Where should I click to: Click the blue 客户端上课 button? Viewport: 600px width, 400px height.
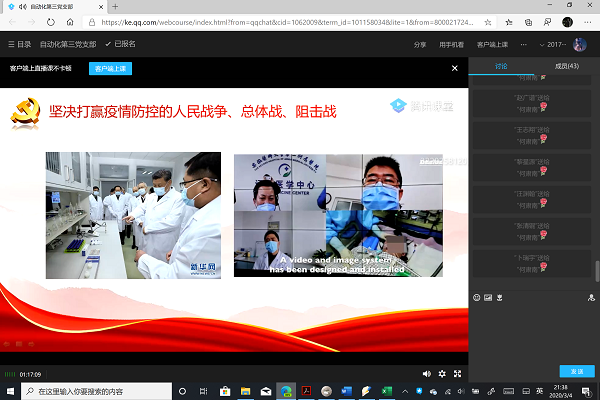110,68
